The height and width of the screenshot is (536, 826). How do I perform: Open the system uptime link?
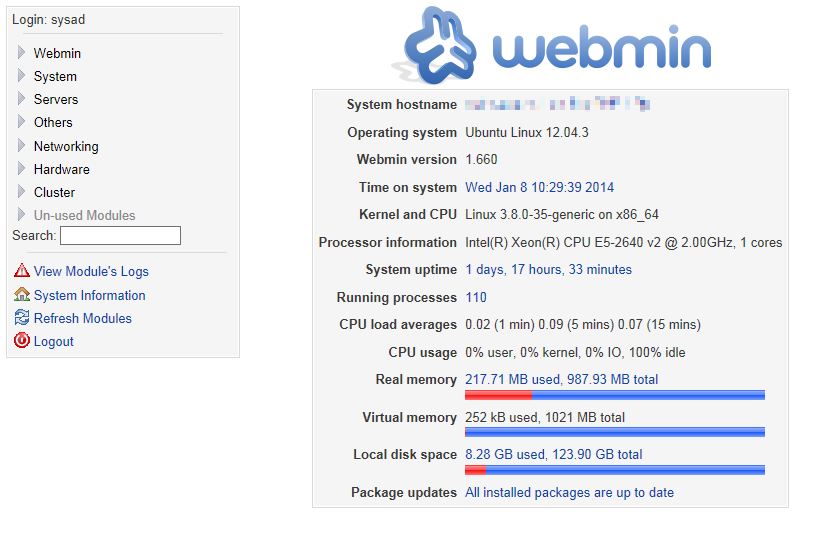tap(548, 269)
